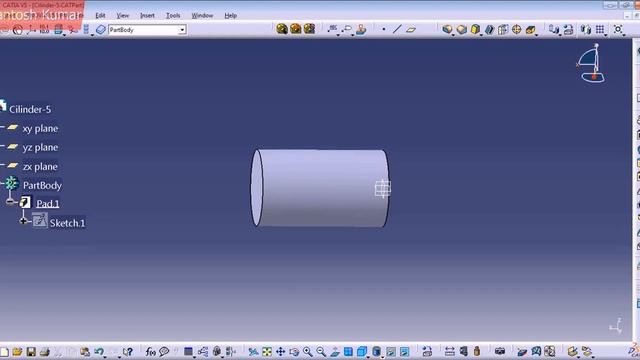
Task: Open the blue cube icon's flyout arrow
Action: click(x=368, y=357)
